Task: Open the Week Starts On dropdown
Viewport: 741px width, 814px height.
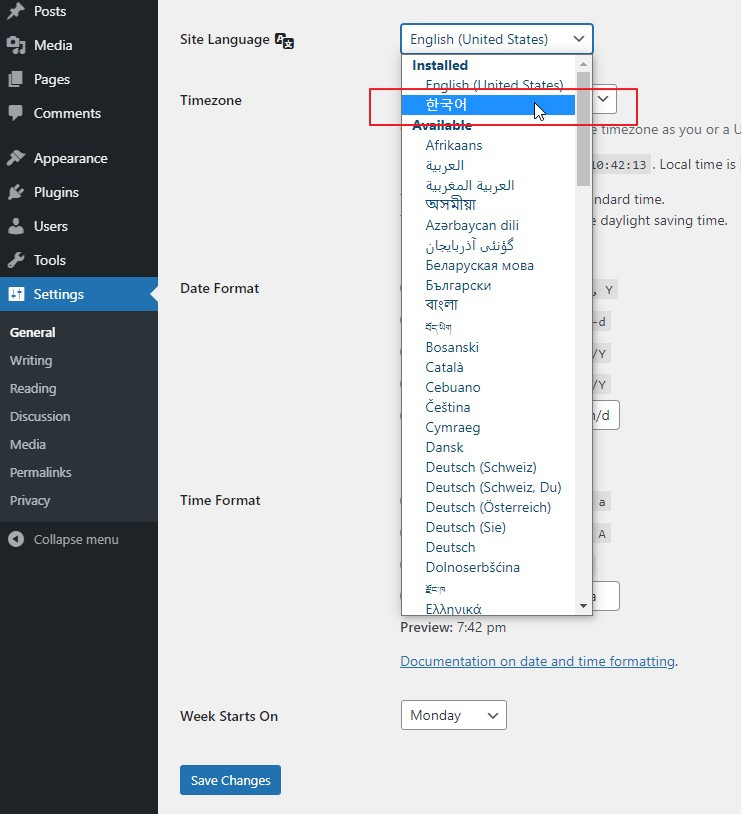Action: [453, 715]
